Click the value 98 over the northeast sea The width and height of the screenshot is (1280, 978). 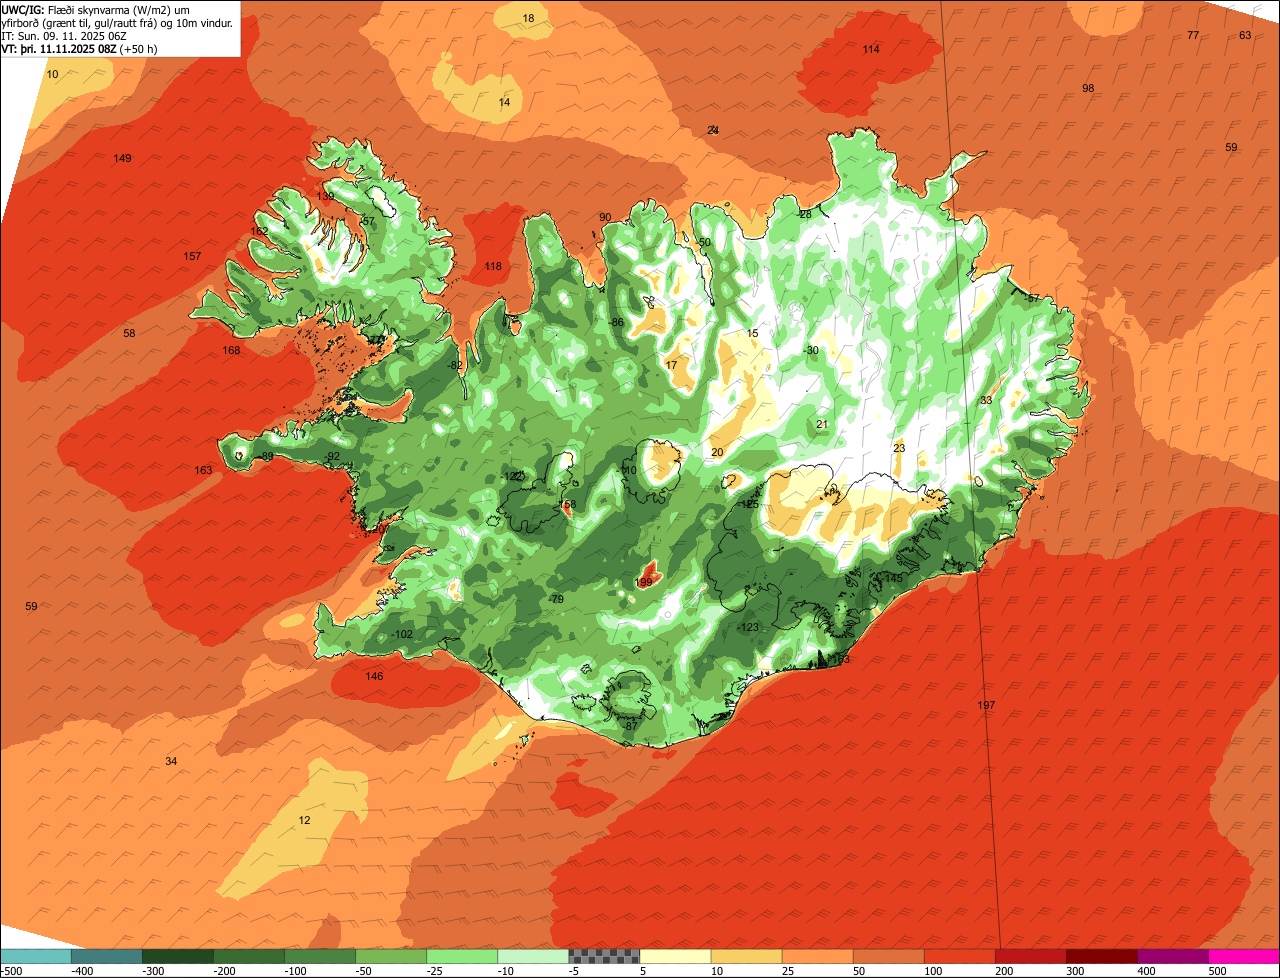click(1088, 88)
